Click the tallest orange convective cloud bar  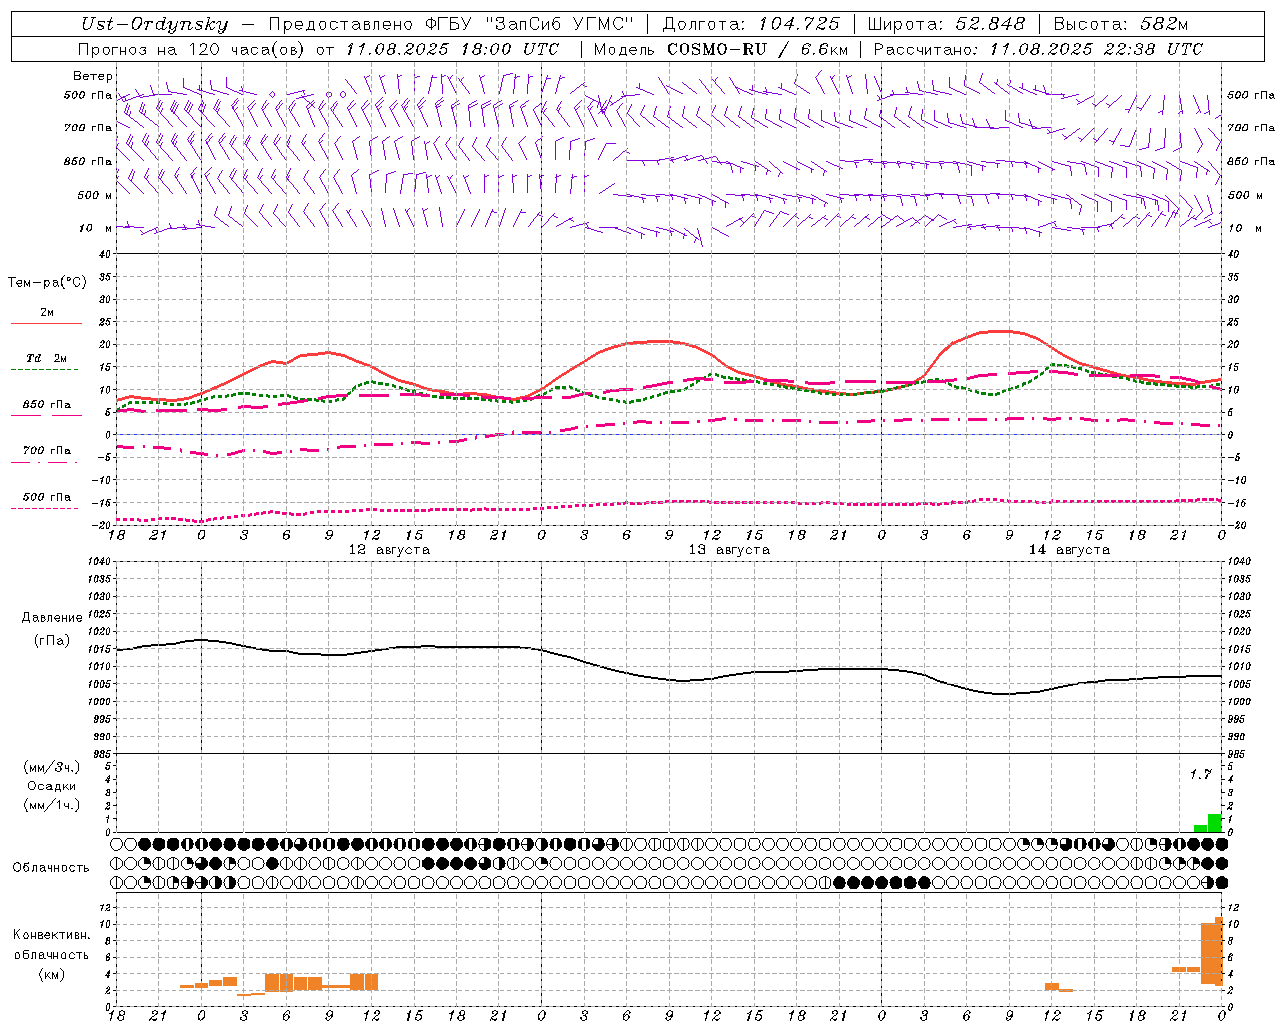point(1219,951)
